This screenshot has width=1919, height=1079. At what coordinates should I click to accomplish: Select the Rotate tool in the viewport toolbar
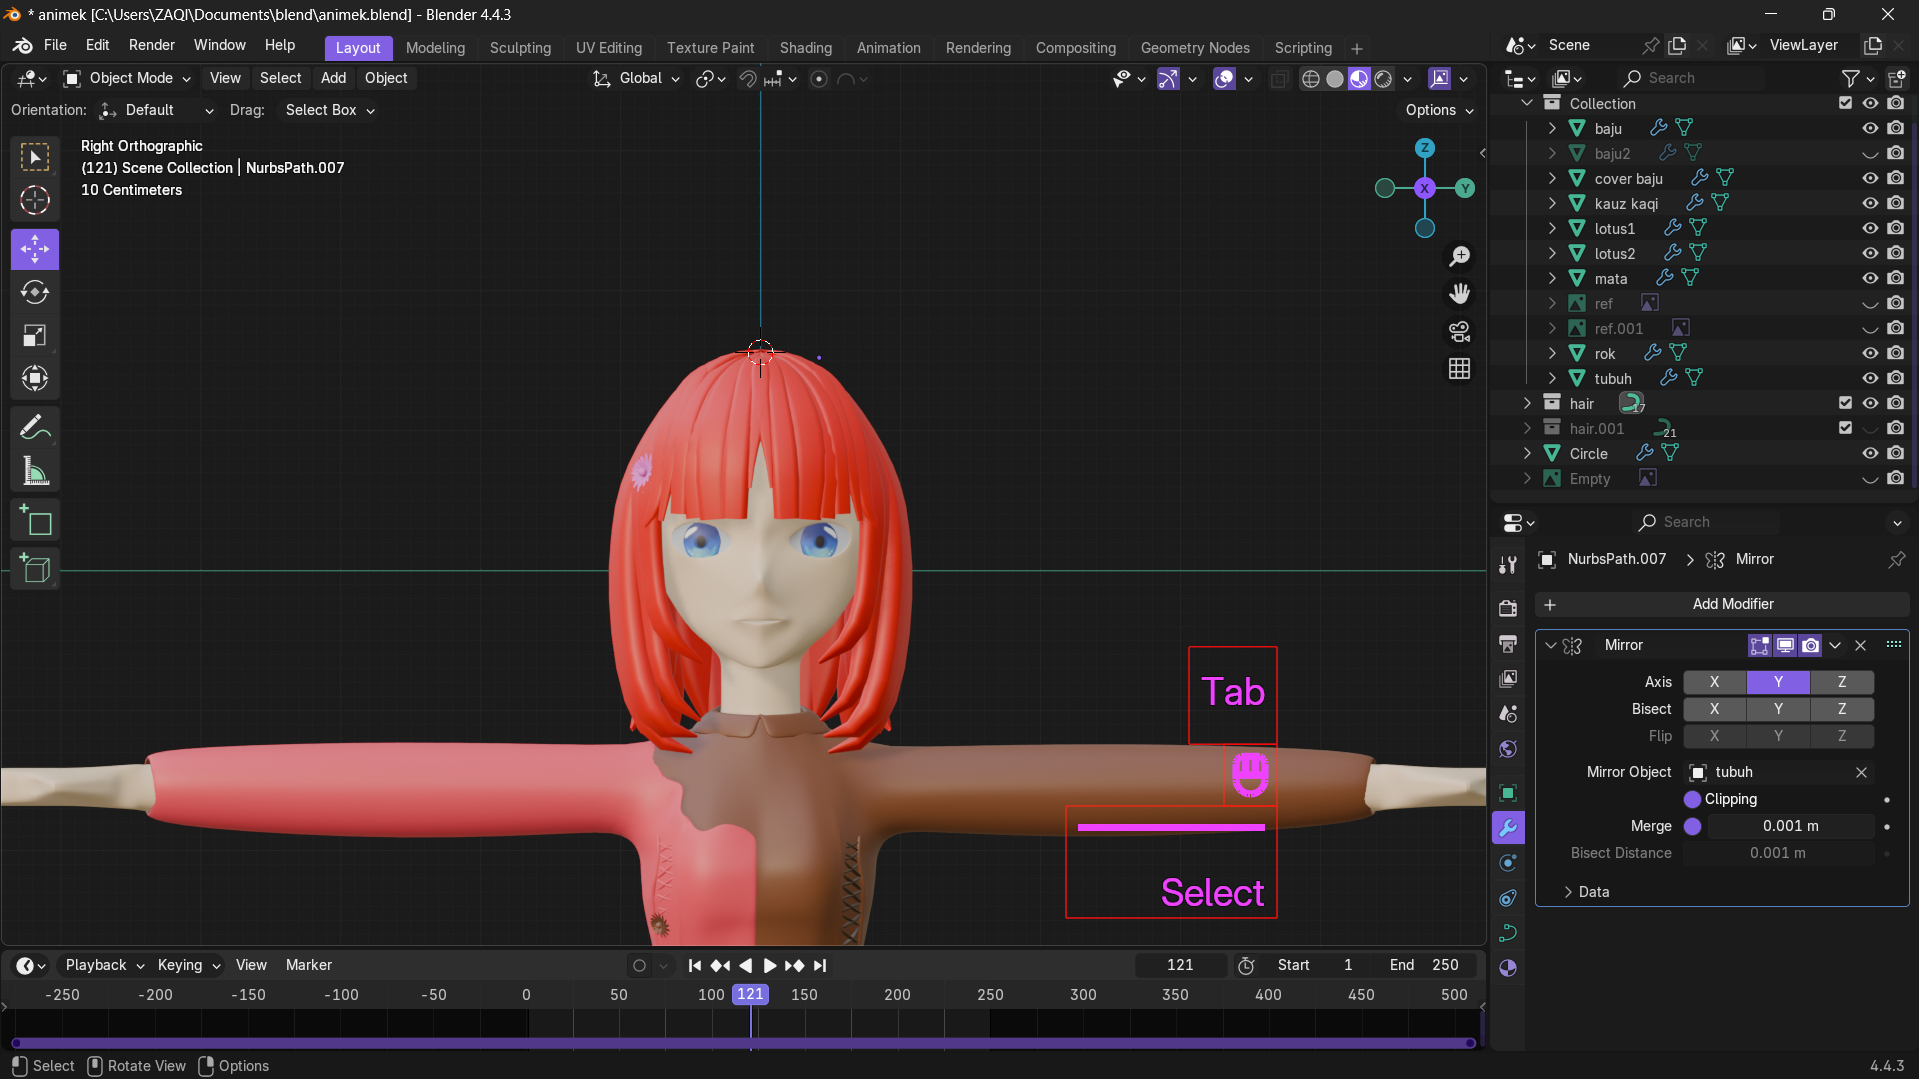point(35,293)
